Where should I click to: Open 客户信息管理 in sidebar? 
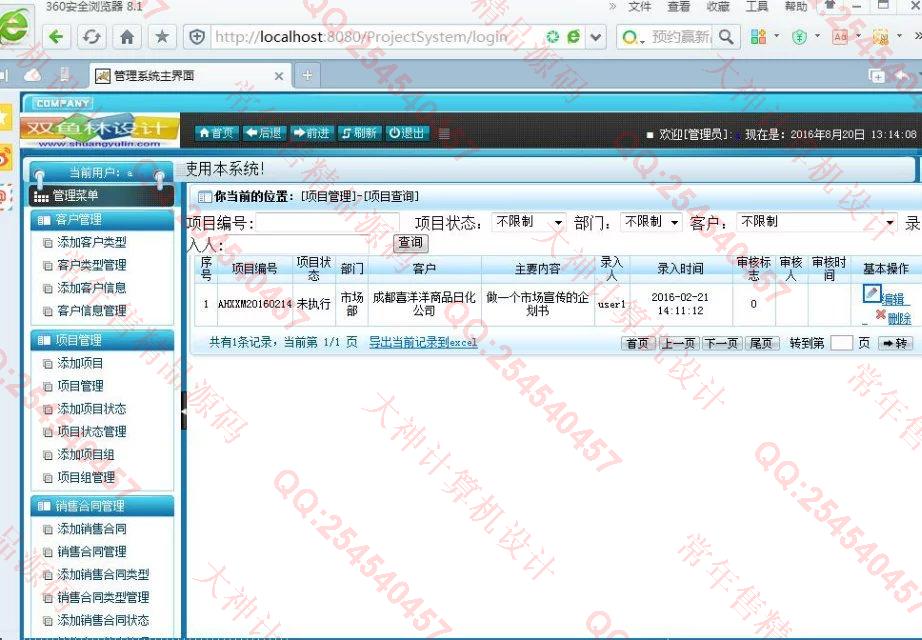pyautogui.click(x=91, y=311)
